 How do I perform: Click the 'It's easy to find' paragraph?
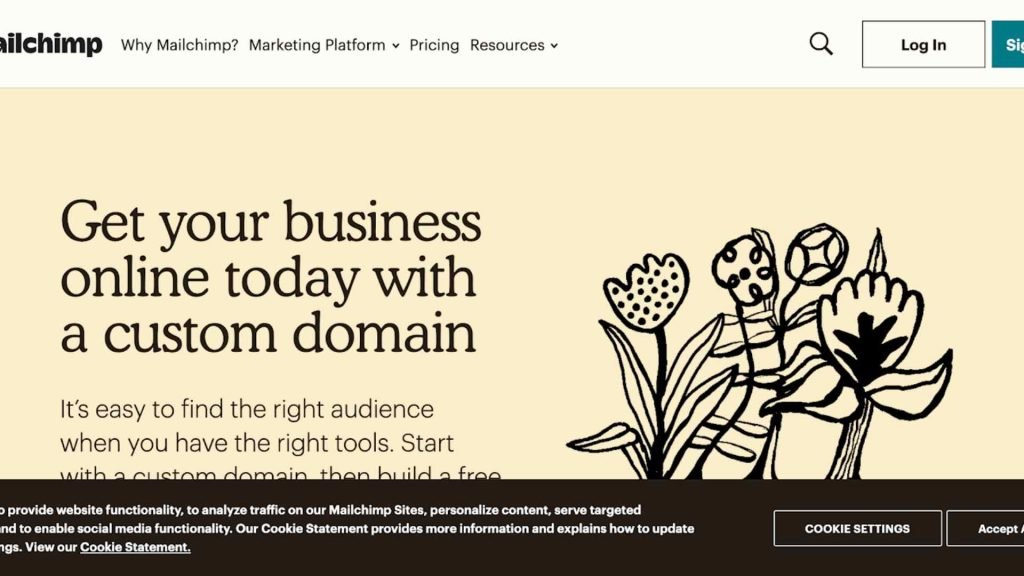pos(281,438)
